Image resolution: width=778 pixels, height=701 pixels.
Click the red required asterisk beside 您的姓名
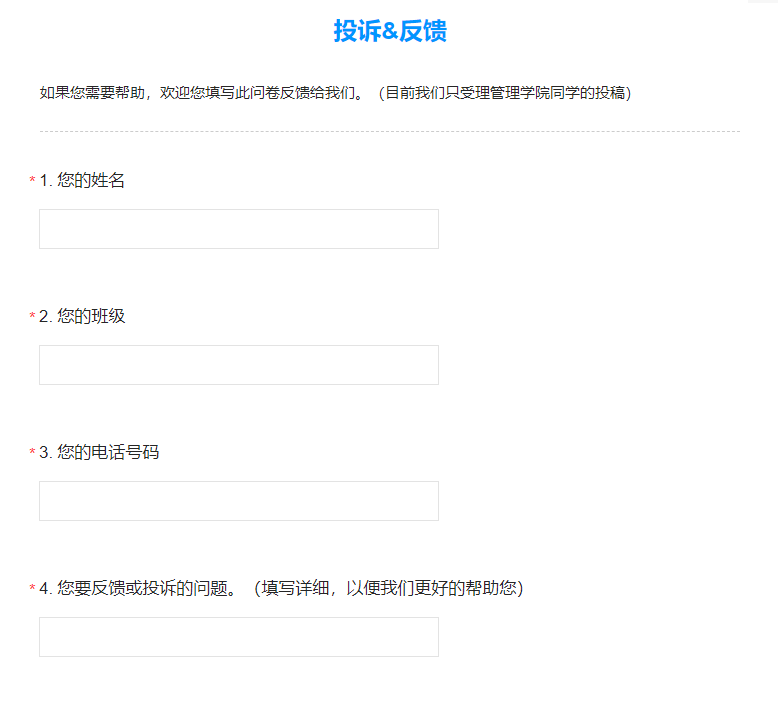click(32, 182)
